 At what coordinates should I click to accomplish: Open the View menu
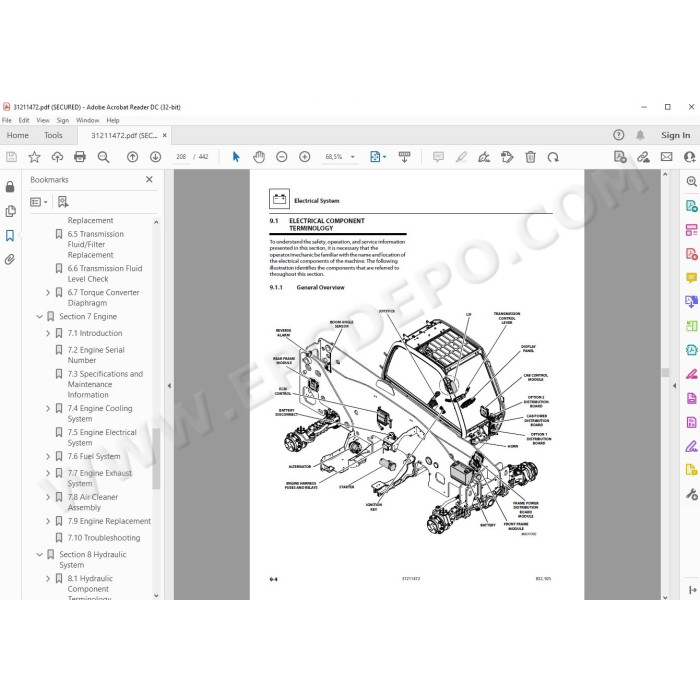(43, 120)
